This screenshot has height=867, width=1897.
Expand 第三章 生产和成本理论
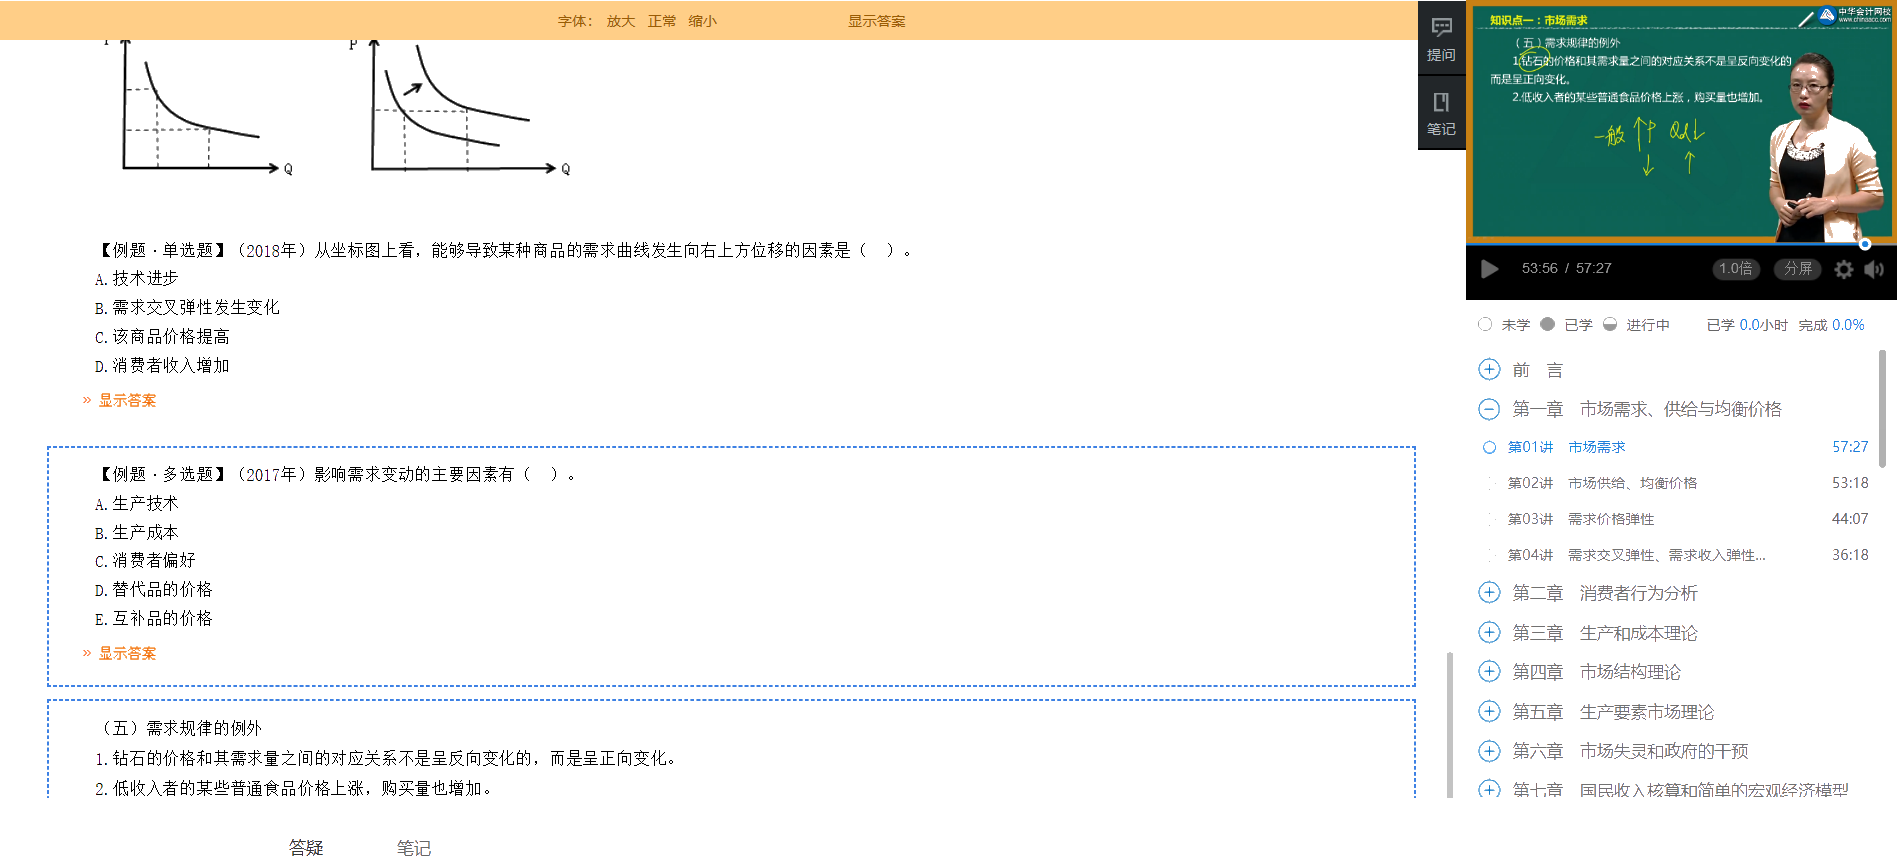pos(1489,632)
